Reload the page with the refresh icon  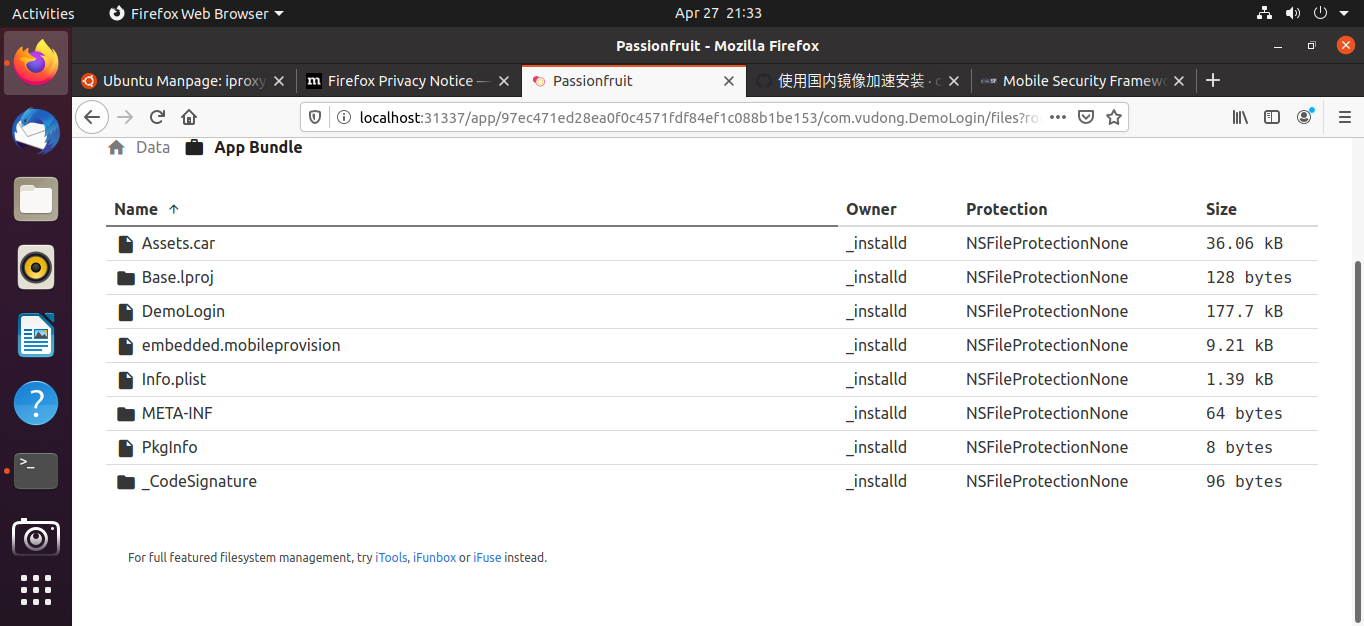pyautogui.click(x=157, y=117)
